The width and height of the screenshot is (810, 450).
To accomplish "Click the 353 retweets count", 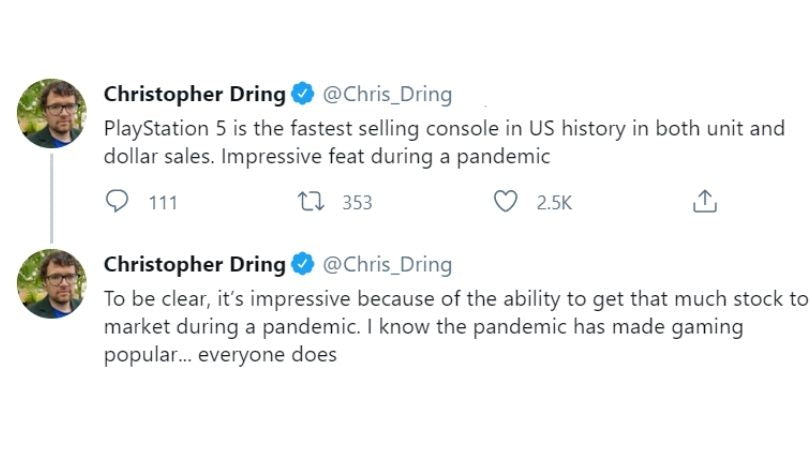I will 357,203.
